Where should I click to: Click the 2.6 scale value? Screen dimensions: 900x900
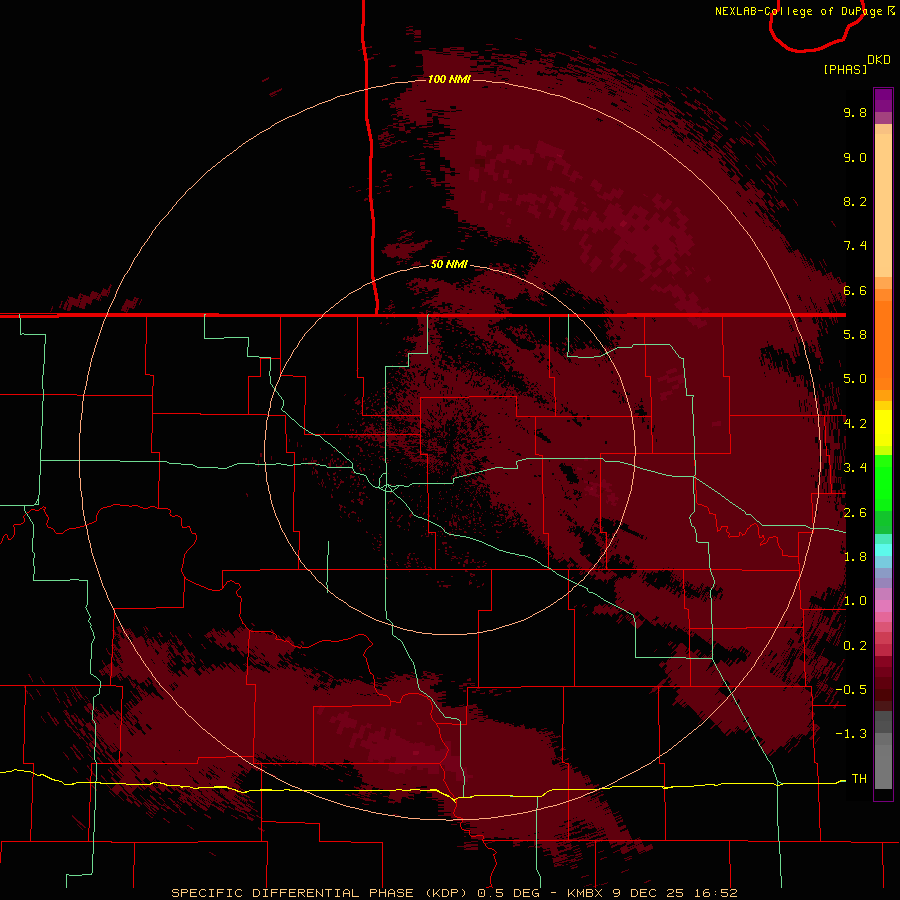tap(855, 513)
